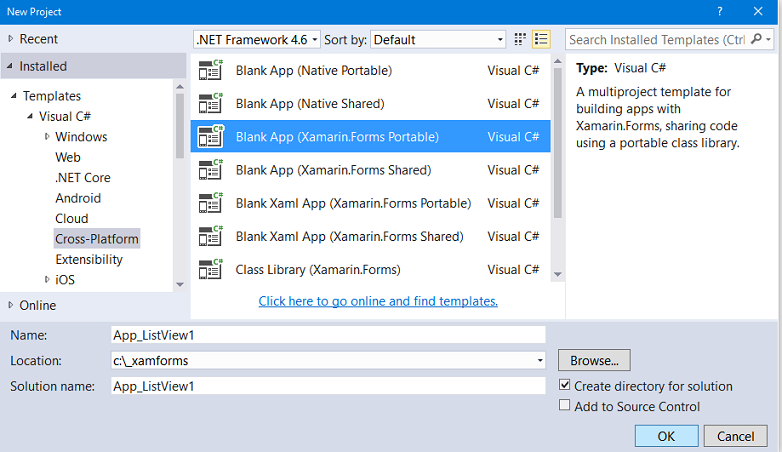Image resolution: width=782 pixels, height=452 pixels.
Task: Open the Location path dropdown arrow
Action: 540,360
